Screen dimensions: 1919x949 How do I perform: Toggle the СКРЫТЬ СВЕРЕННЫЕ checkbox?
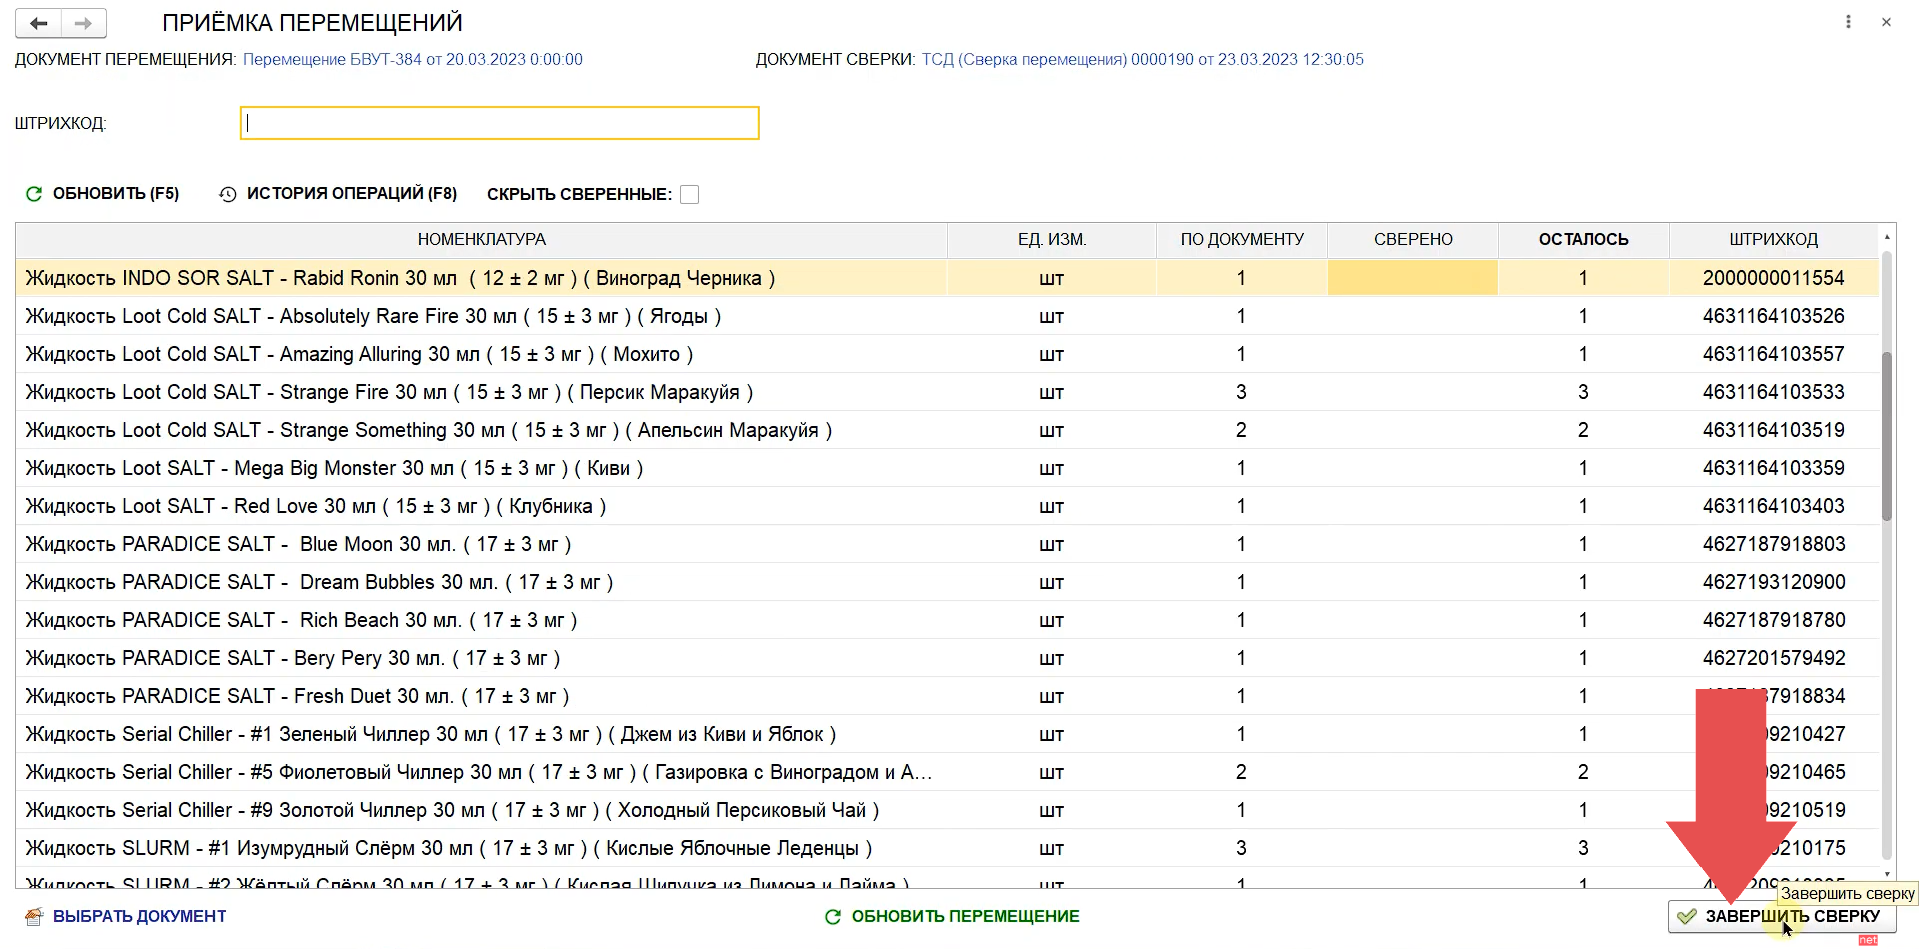[x=689, y=194]
